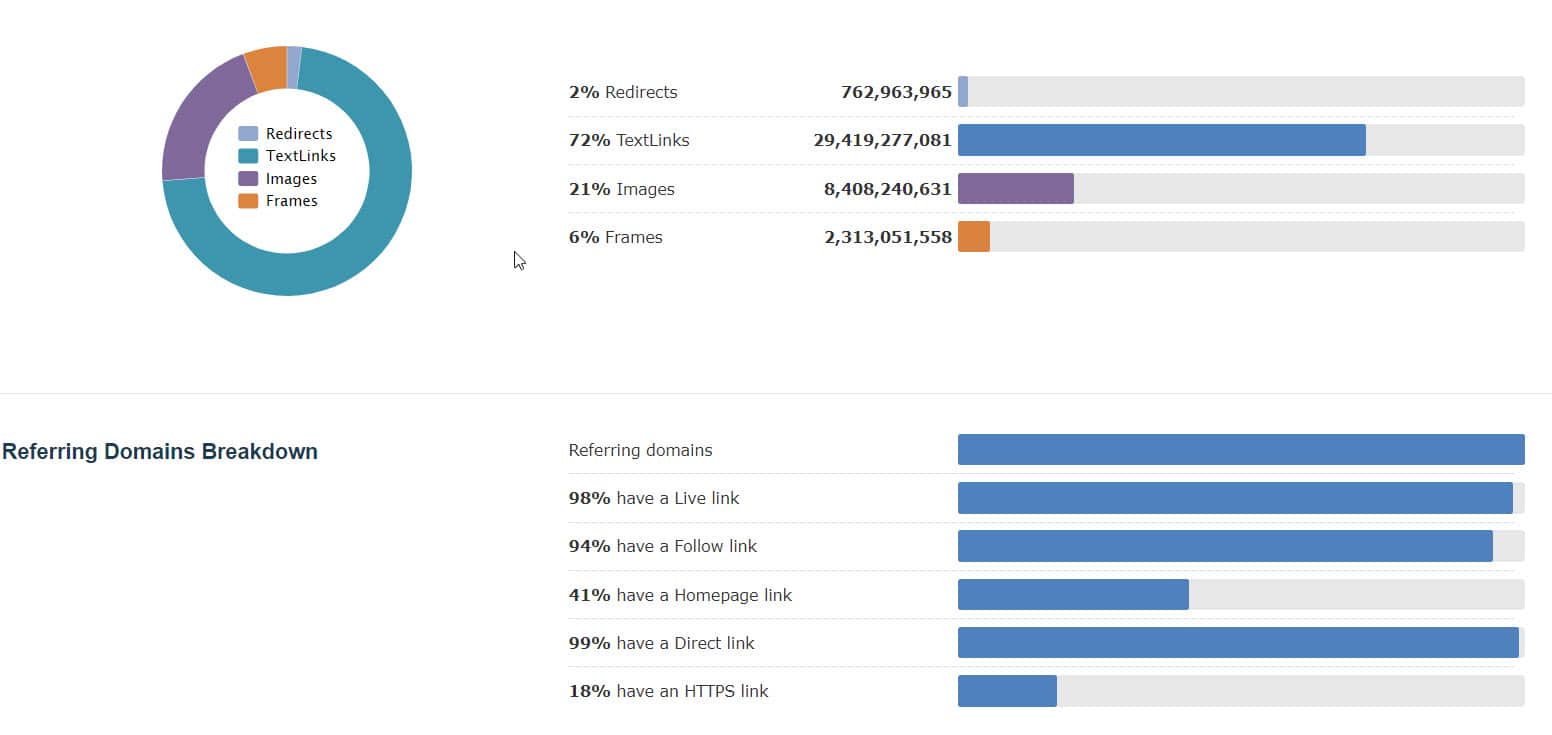The image size is (1552, 735).
Task: Click the 41% Homepage link bar
Action: 1073,595
